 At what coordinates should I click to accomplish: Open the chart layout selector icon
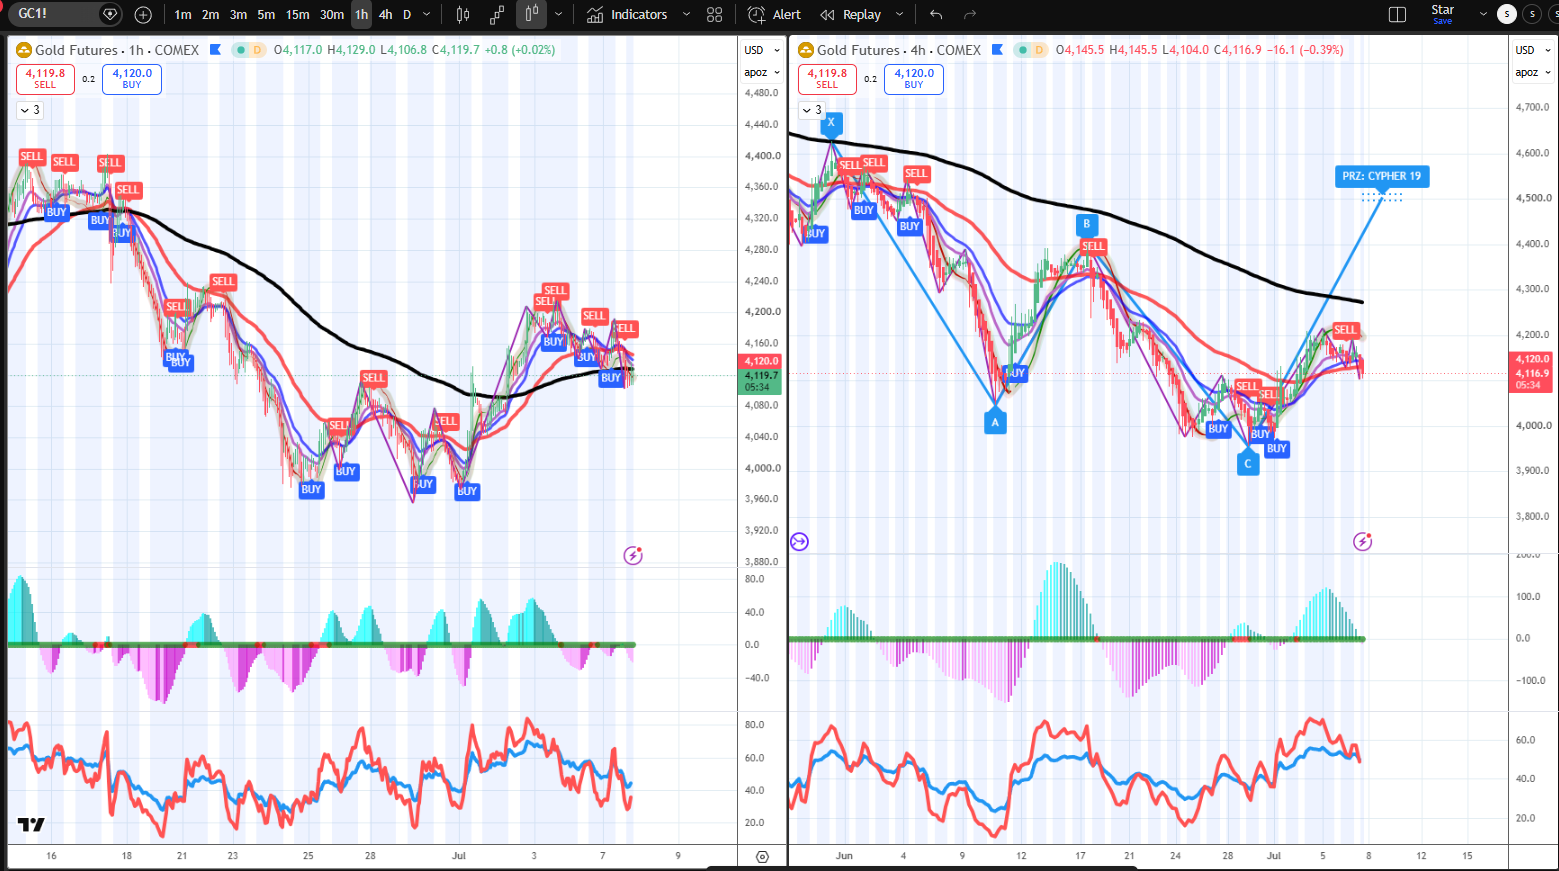(x=1397, y=14)
